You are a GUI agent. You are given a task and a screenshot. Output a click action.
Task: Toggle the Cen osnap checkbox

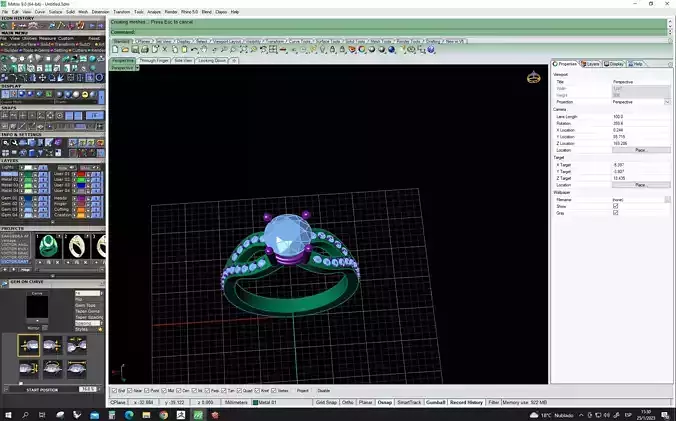pyautogui.click(x=178, y=390)
